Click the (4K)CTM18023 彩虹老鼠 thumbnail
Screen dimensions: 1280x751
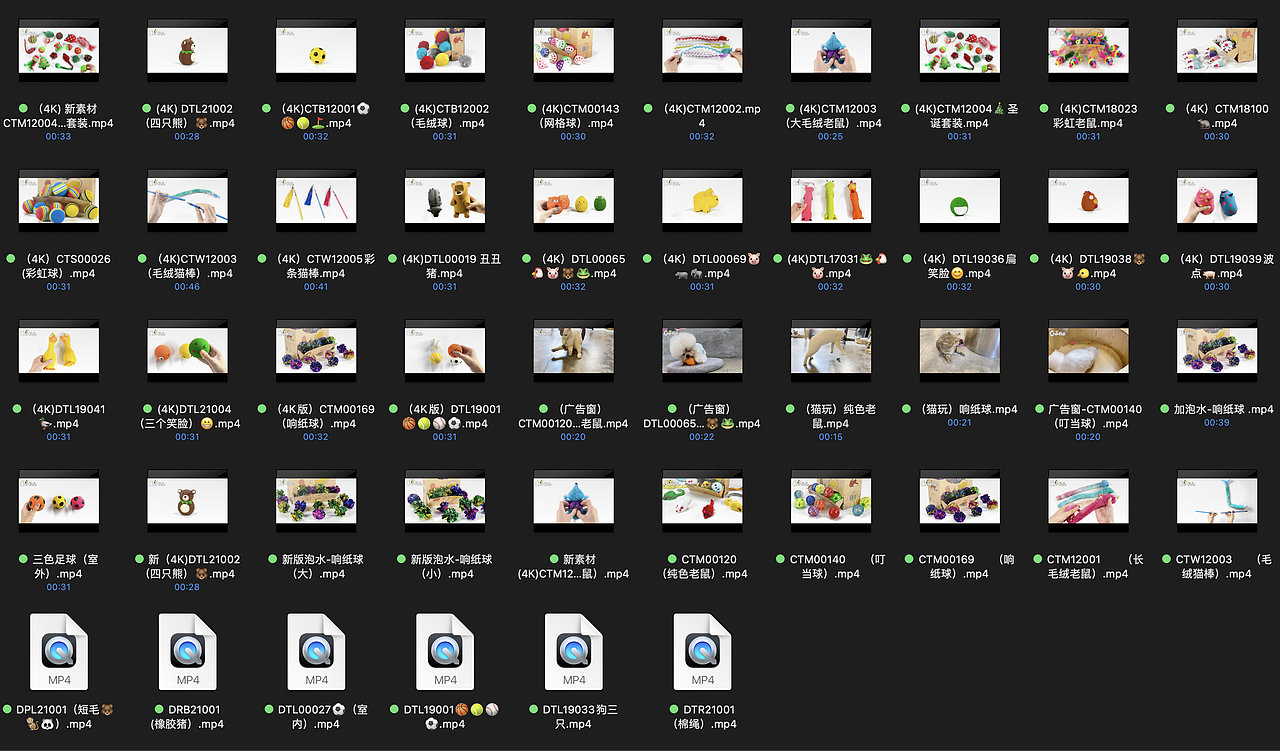pyautogui.click(x=1088, y=49)
